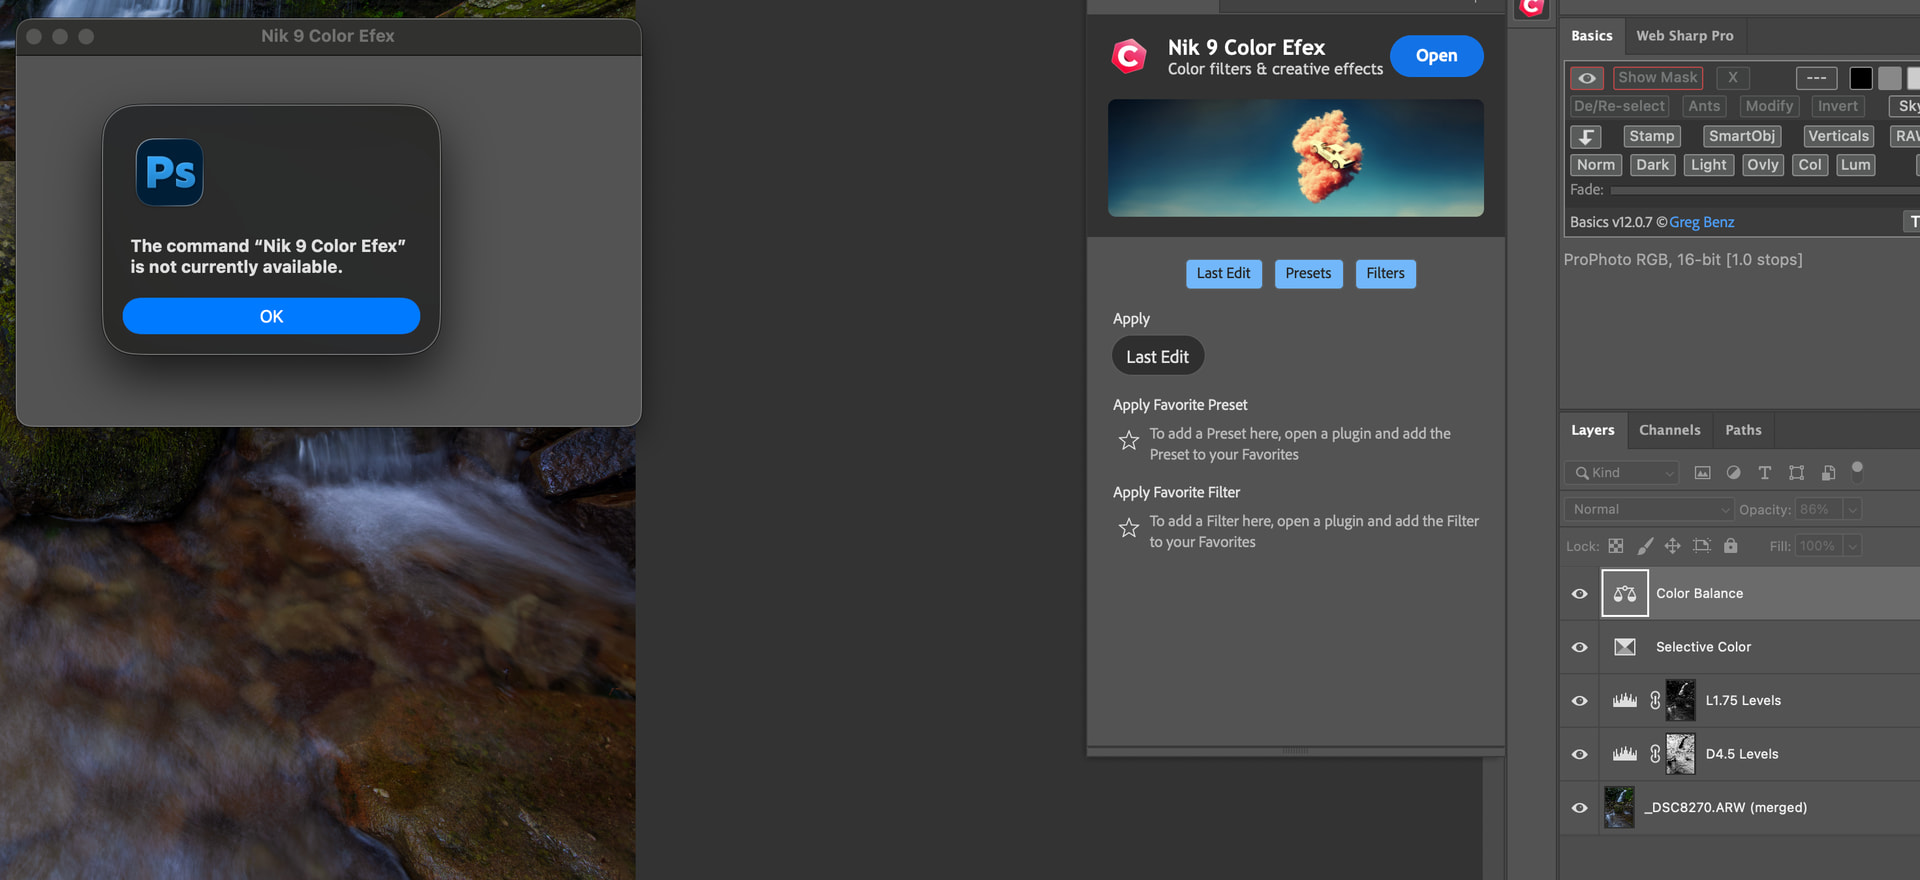Select the black color swatch
1920x880 pixels.
pyautogui.click(x=1861, y=78)
